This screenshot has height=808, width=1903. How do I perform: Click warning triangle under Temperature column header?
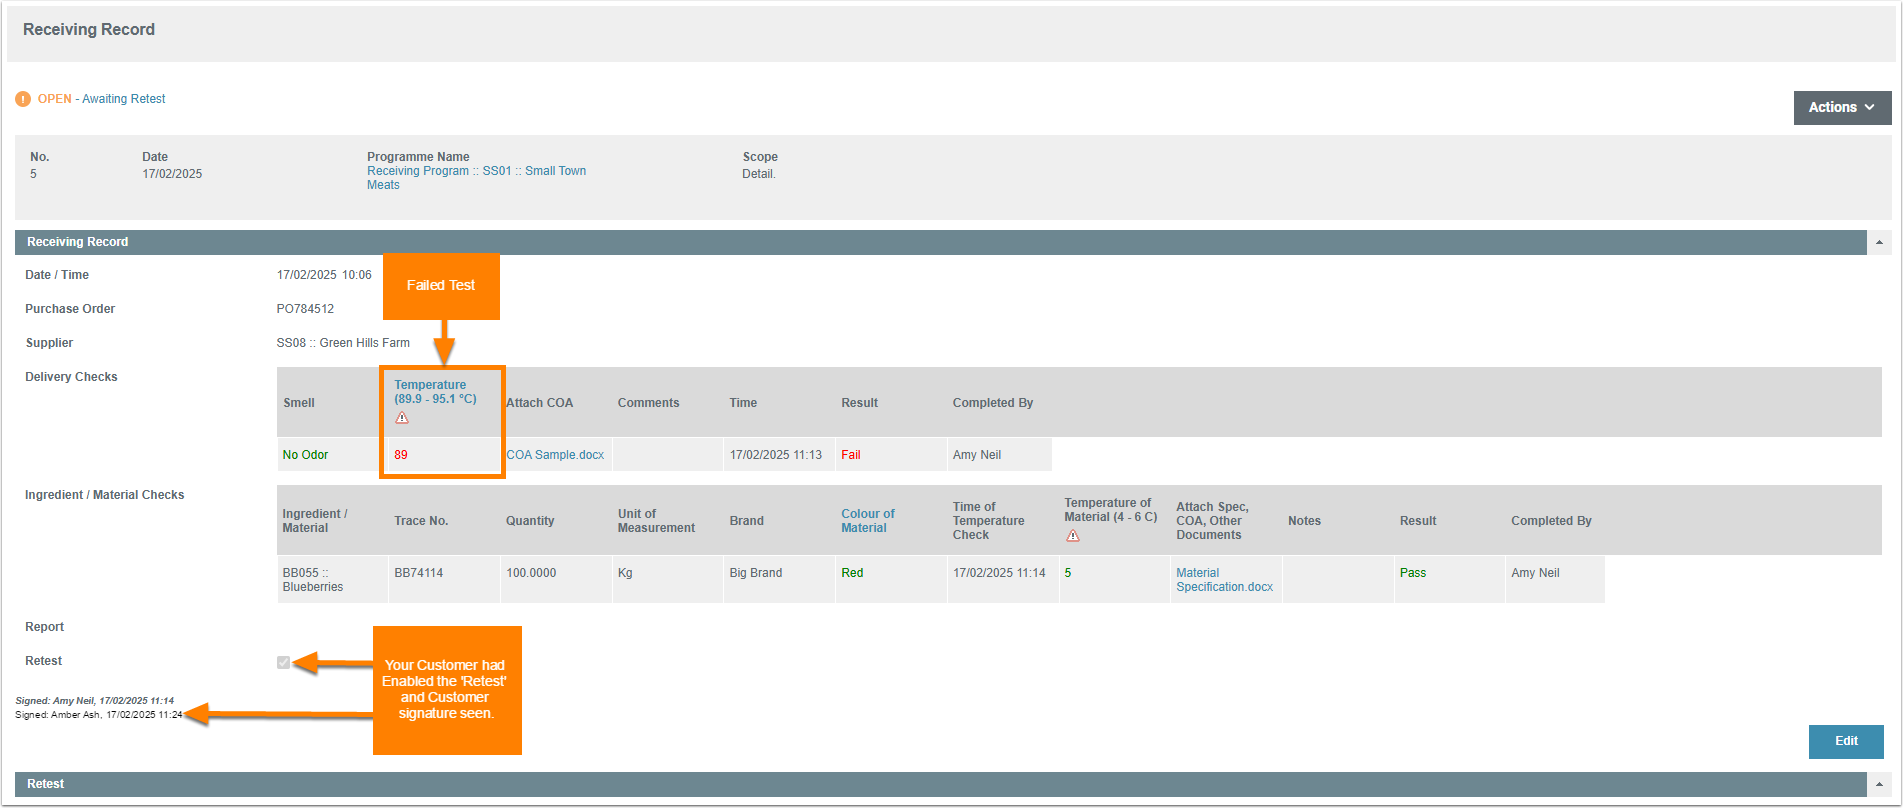pos(402,418)
